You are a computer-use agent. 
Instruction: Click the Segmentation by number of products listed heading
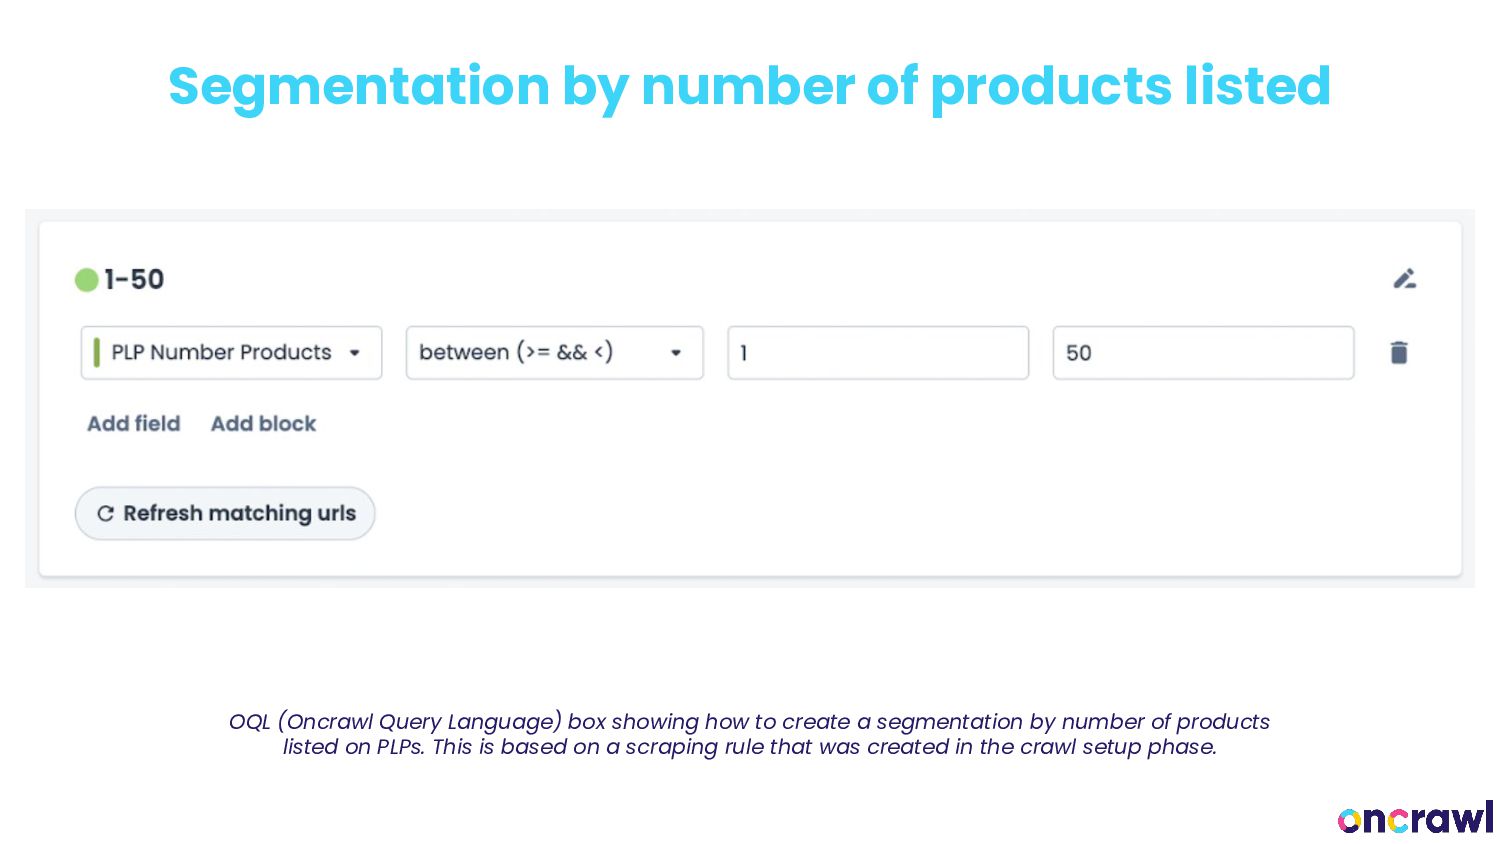749,86
